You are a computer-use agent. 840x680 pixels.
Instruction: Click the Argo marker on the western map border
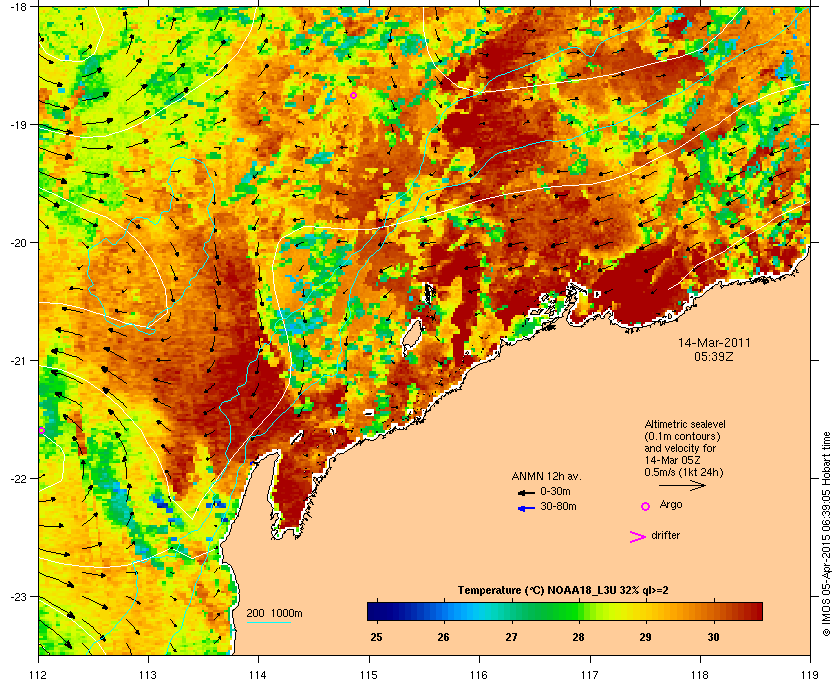coord(41,430)
